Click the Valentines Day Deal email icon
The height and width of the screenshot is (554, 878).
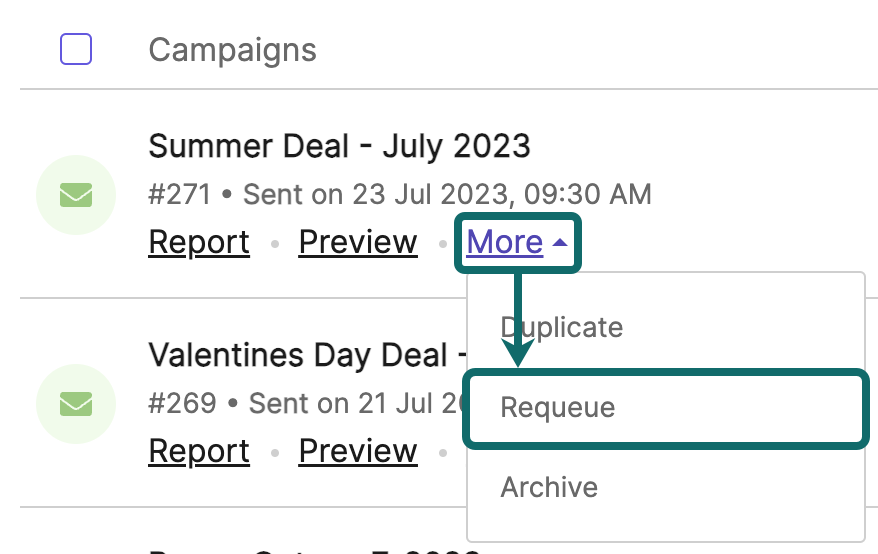point(76,404)
